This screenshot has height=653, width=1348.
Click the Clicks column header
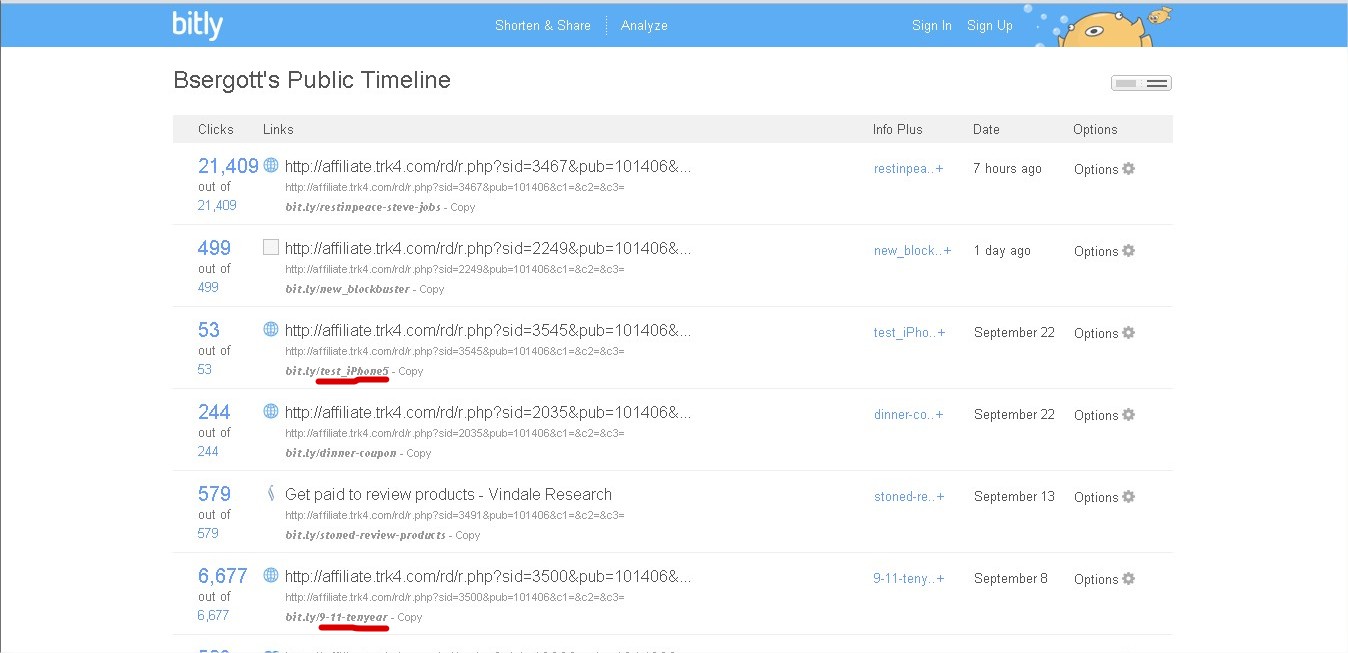(x=216, y=129)
